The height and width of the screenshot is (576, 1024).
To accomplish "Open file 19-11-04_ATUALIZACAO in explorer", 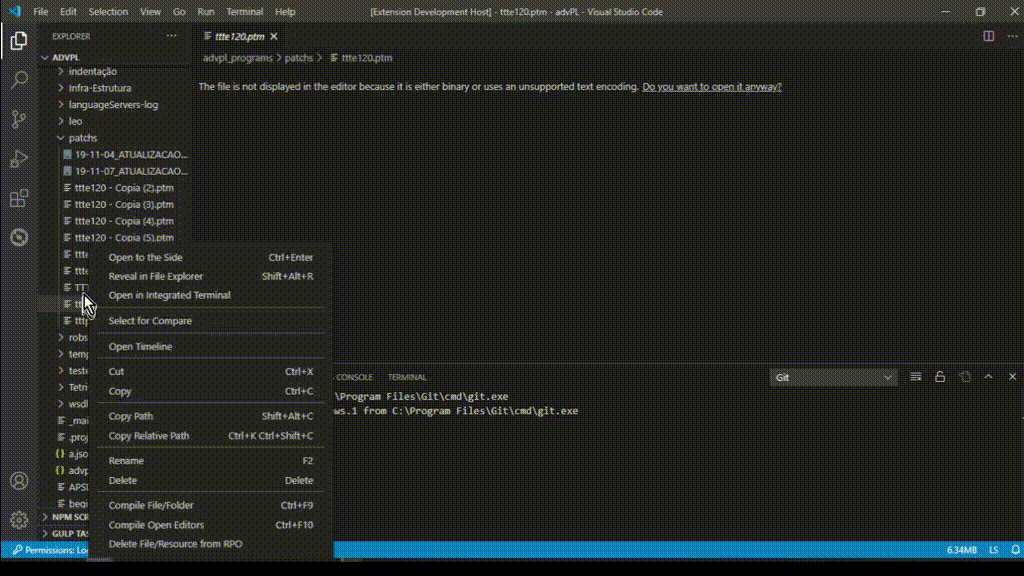I will 125,154.
